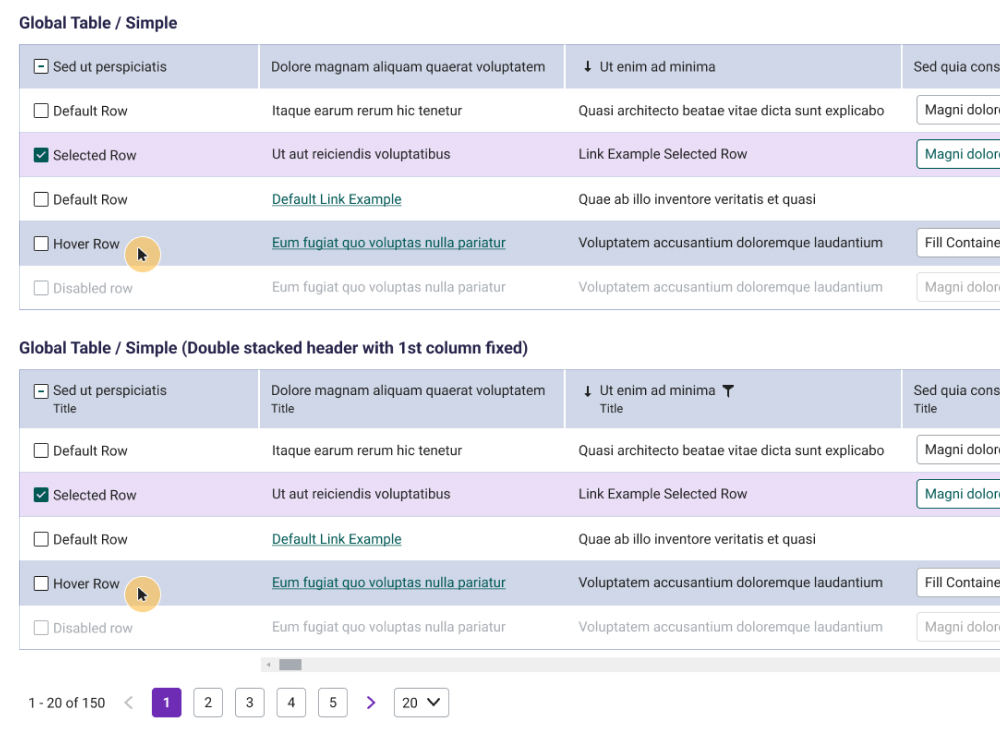Select page 1 in pagination

(x=166, y=703)
